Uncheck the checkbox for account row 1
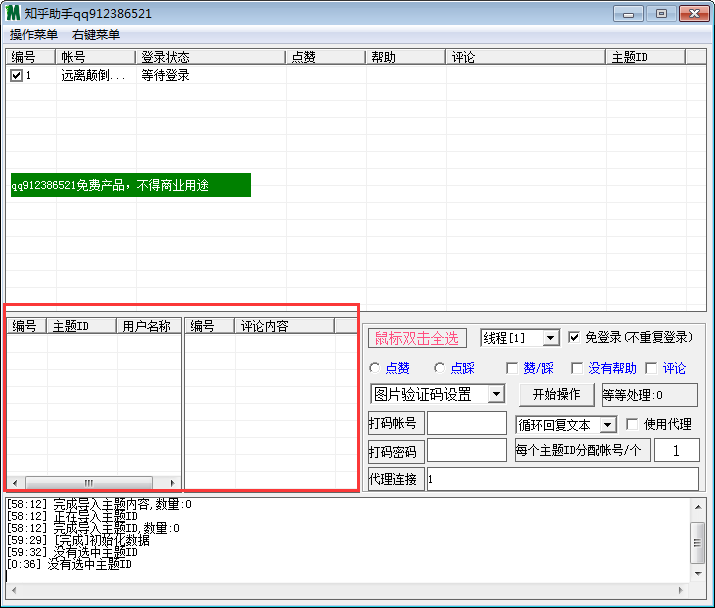715x608 pixels. coord(16,75)
